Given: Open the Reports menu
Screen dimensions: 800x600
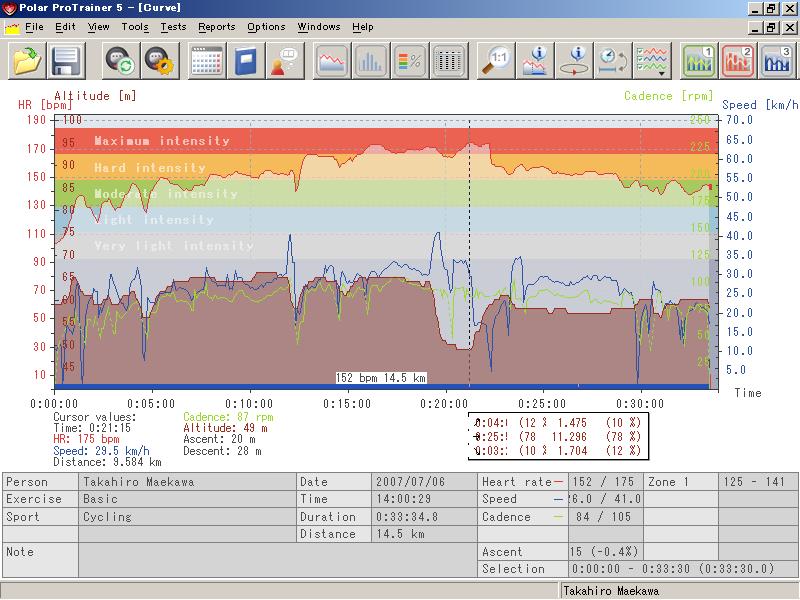Looking at the screenshot, I should [x=217, y=27].
